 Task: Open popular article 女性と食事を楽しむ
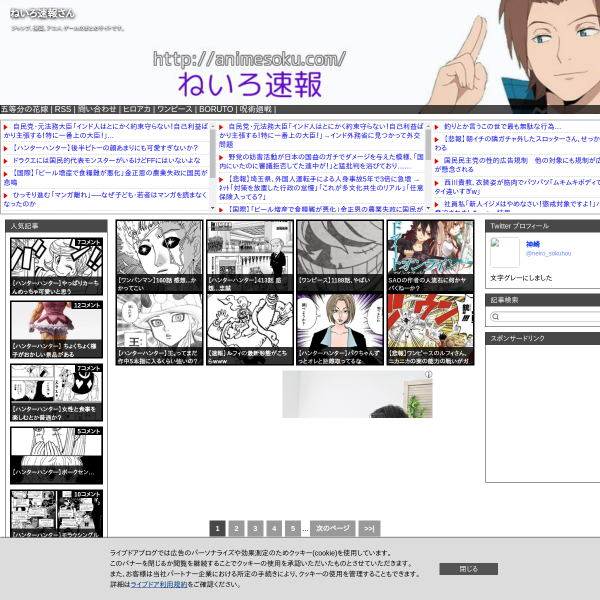pos(56,393)
